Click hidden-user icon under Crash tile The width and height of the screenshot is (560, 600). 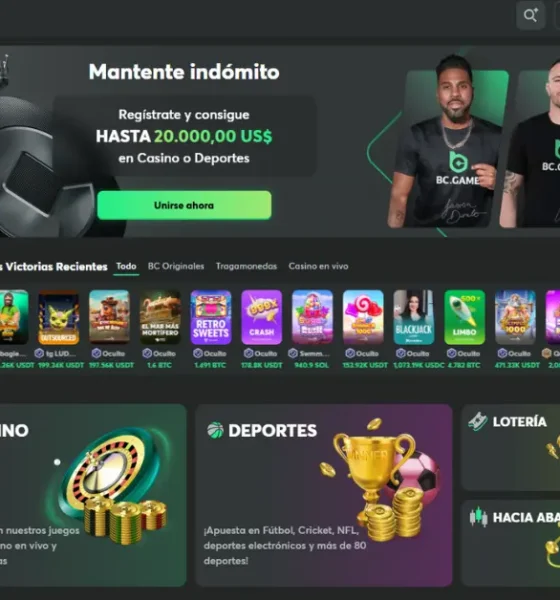(x=248, y=353)
